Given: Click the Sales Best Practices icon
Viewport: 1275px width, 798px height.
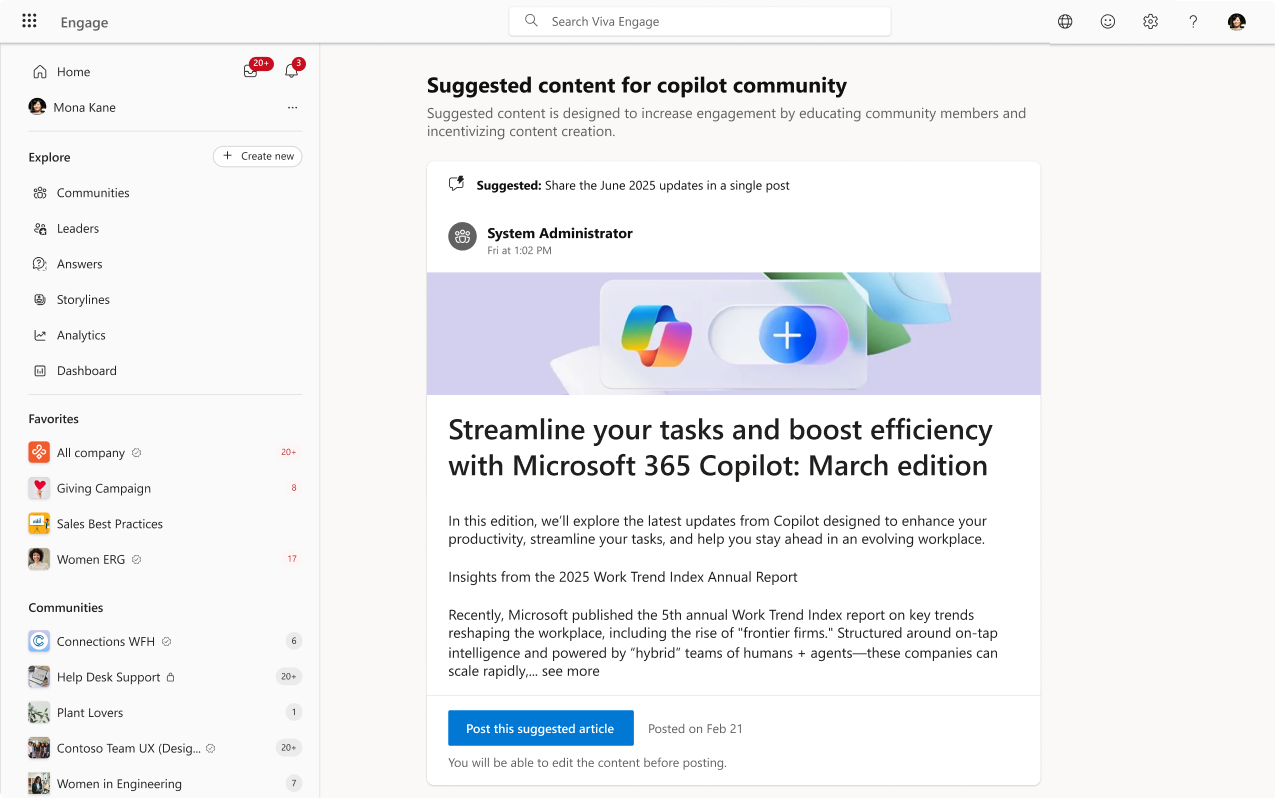Looking at the screenshot, I should click(x=39, y=524).
